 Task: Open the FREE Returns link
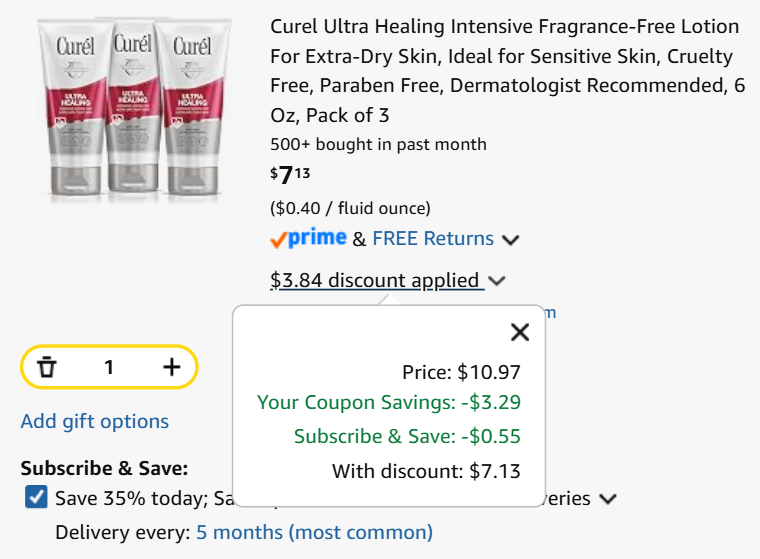[x=433, y=239]
